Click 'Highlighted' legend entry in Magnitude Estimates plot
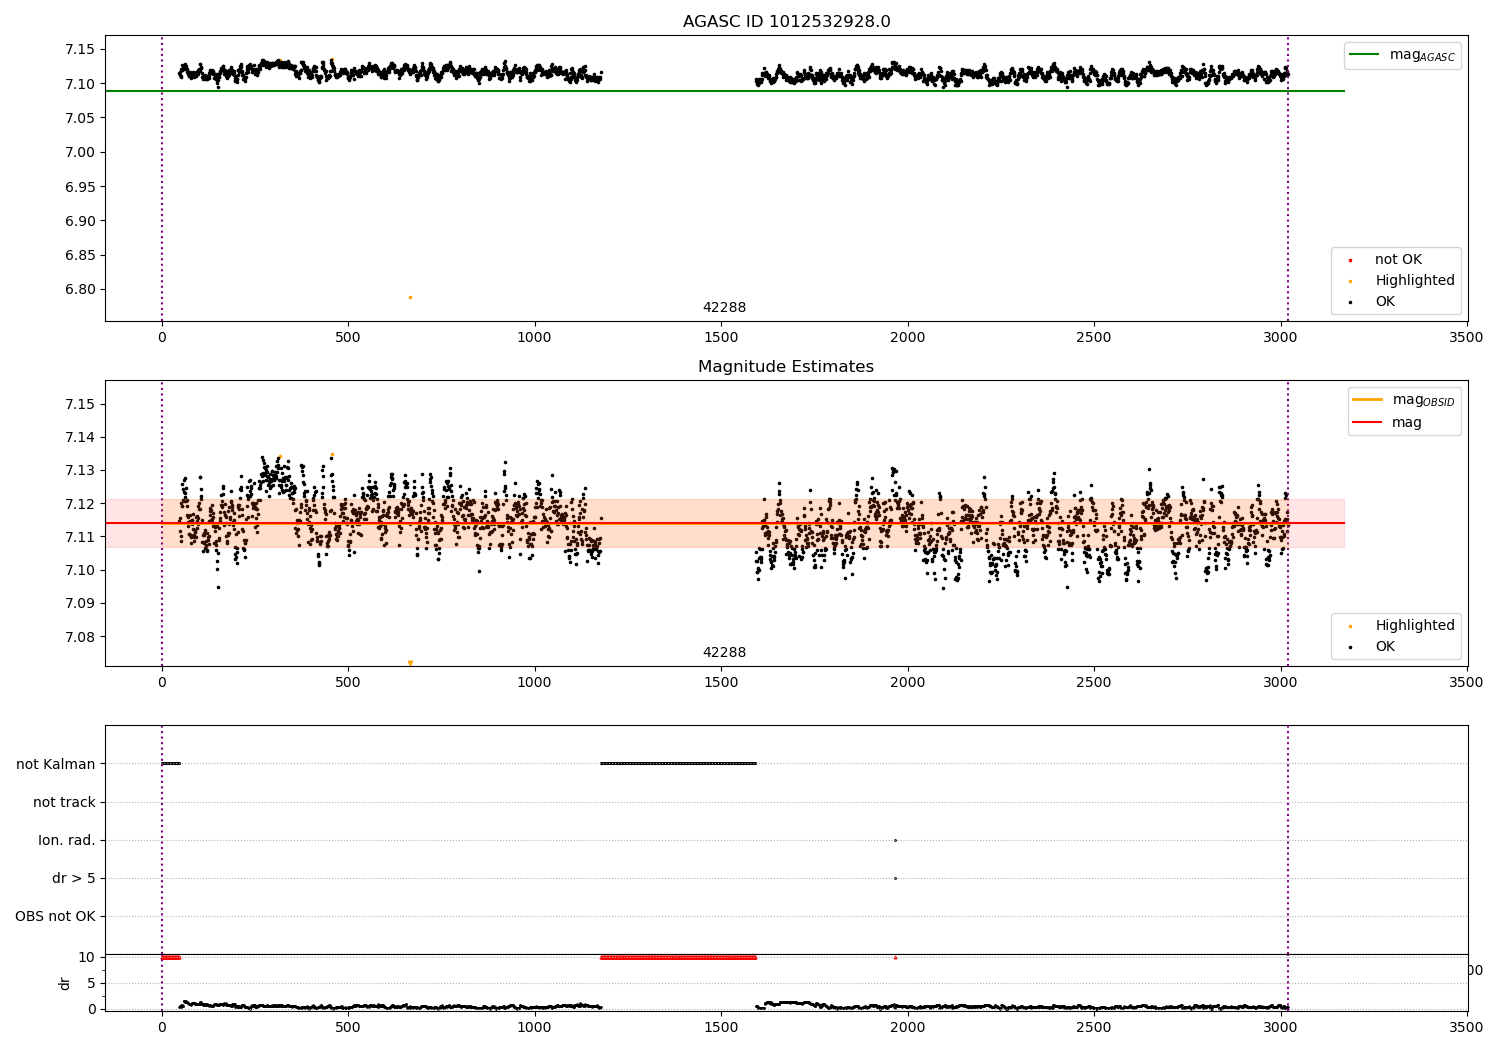The image size is (1500, 1050). click(1400, 626)
